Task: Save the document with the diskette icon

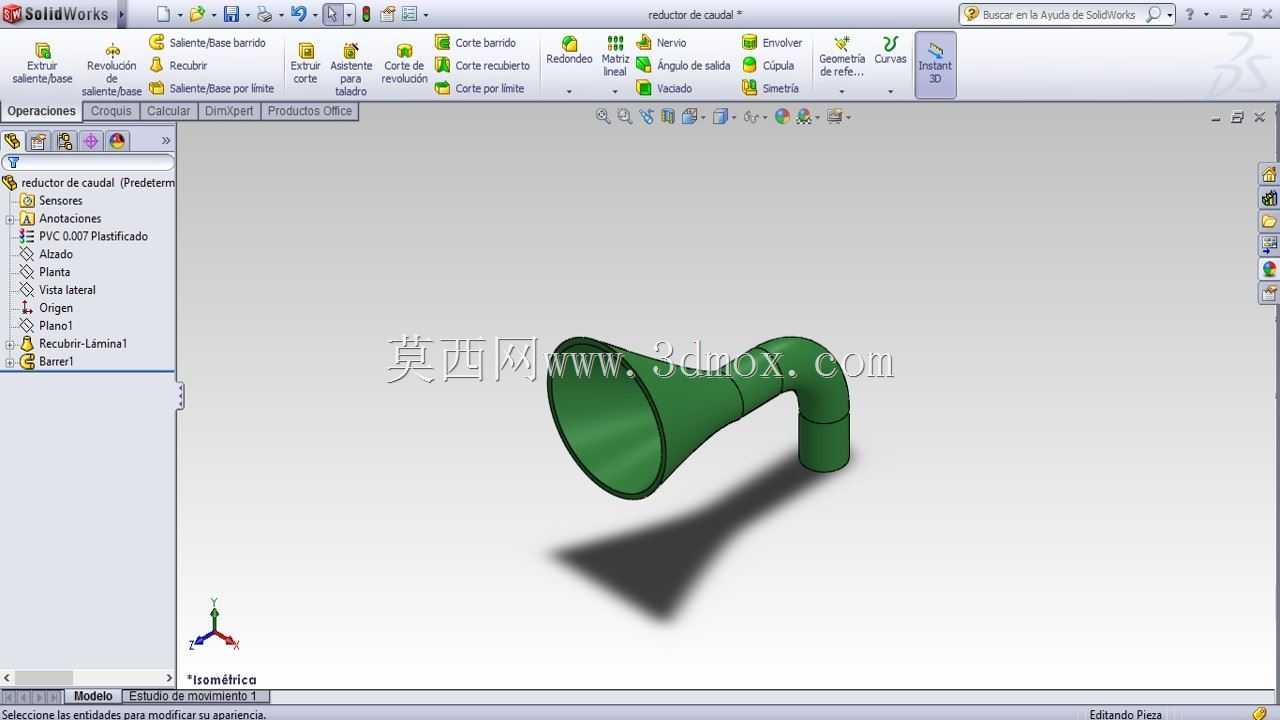Action: click(231, 14)
